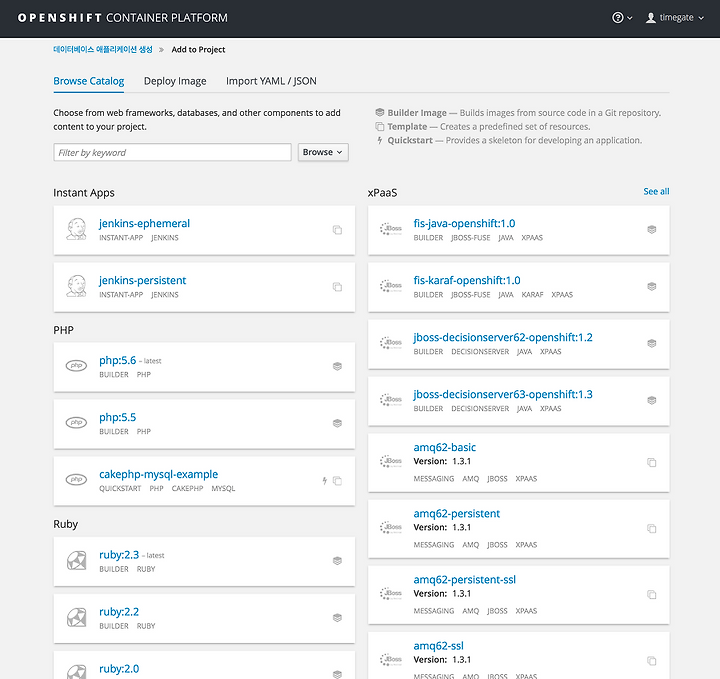Click the Ruby logo on ruby:2.3 card

click(x=76, y=561)
